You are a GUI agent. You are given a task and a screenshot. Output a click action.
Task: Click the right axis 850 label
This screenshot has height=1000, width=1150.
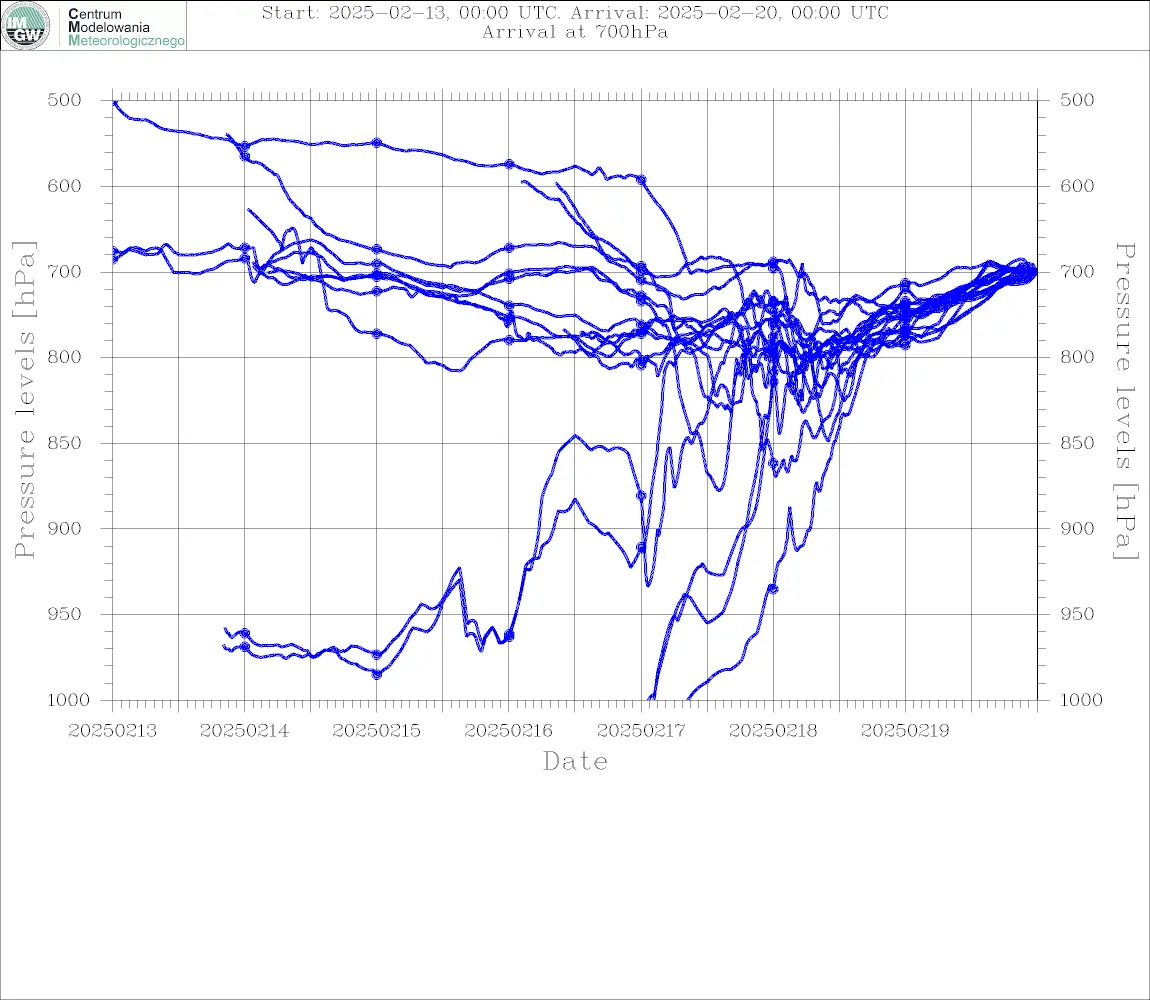1077,442
